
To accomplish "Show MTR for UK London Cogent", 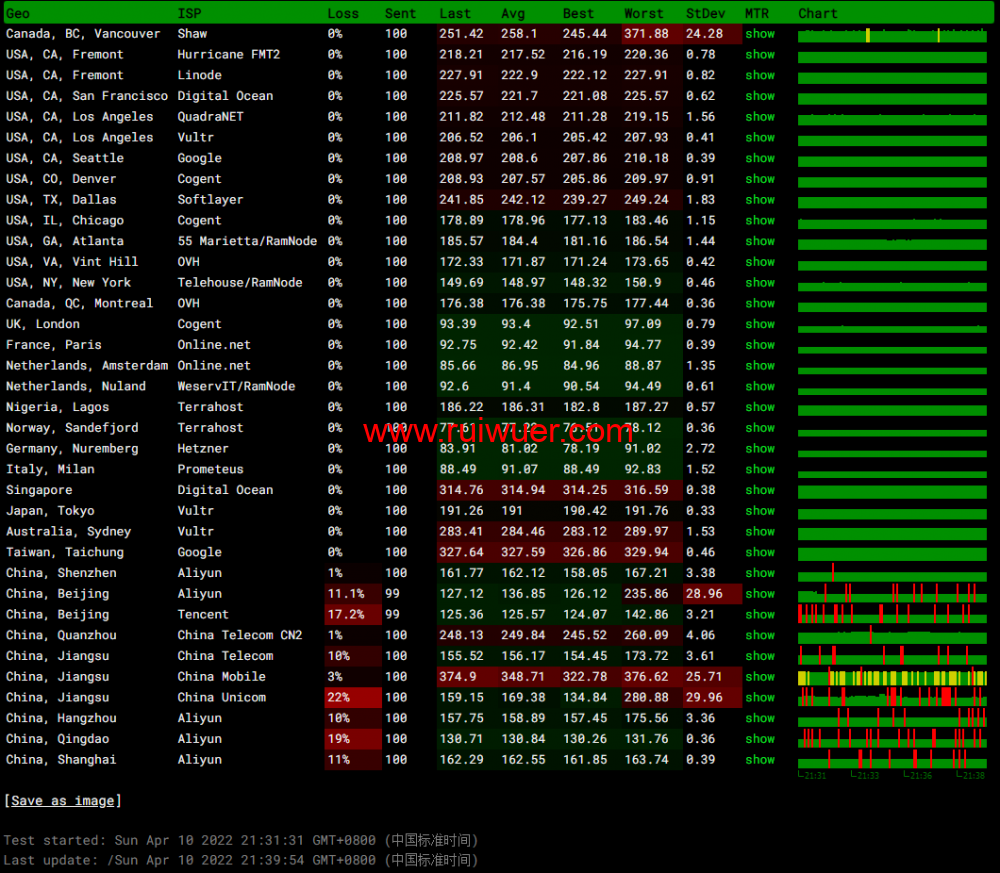I will (759, 324).
